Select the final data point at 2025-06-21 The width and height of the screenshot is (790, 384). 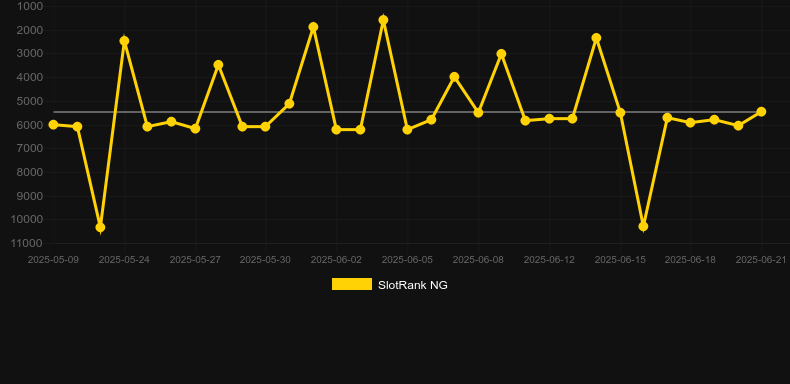click(761, 111)
